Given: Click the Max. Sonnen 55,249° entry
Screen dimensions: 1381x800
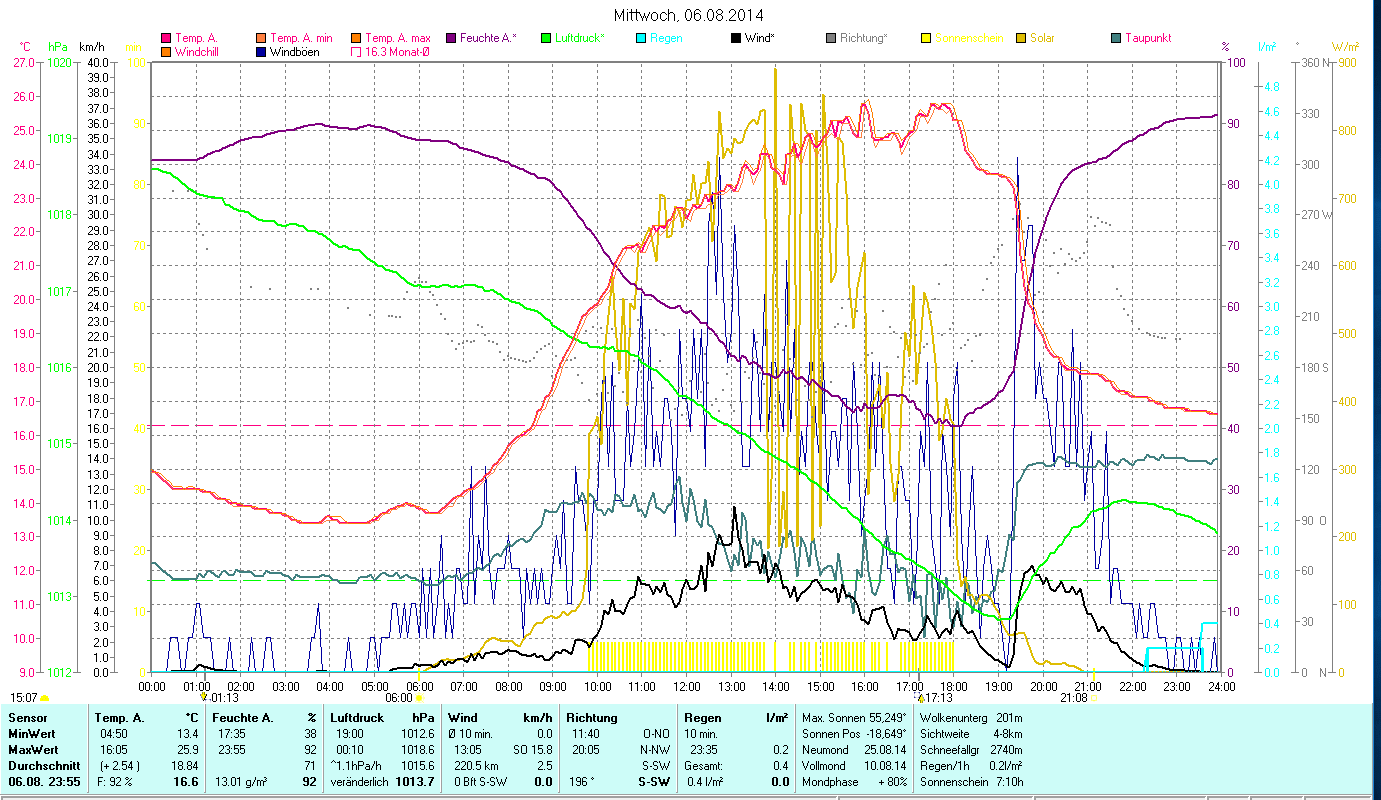Looking at the screenshot, I should [x=854, y=717].
